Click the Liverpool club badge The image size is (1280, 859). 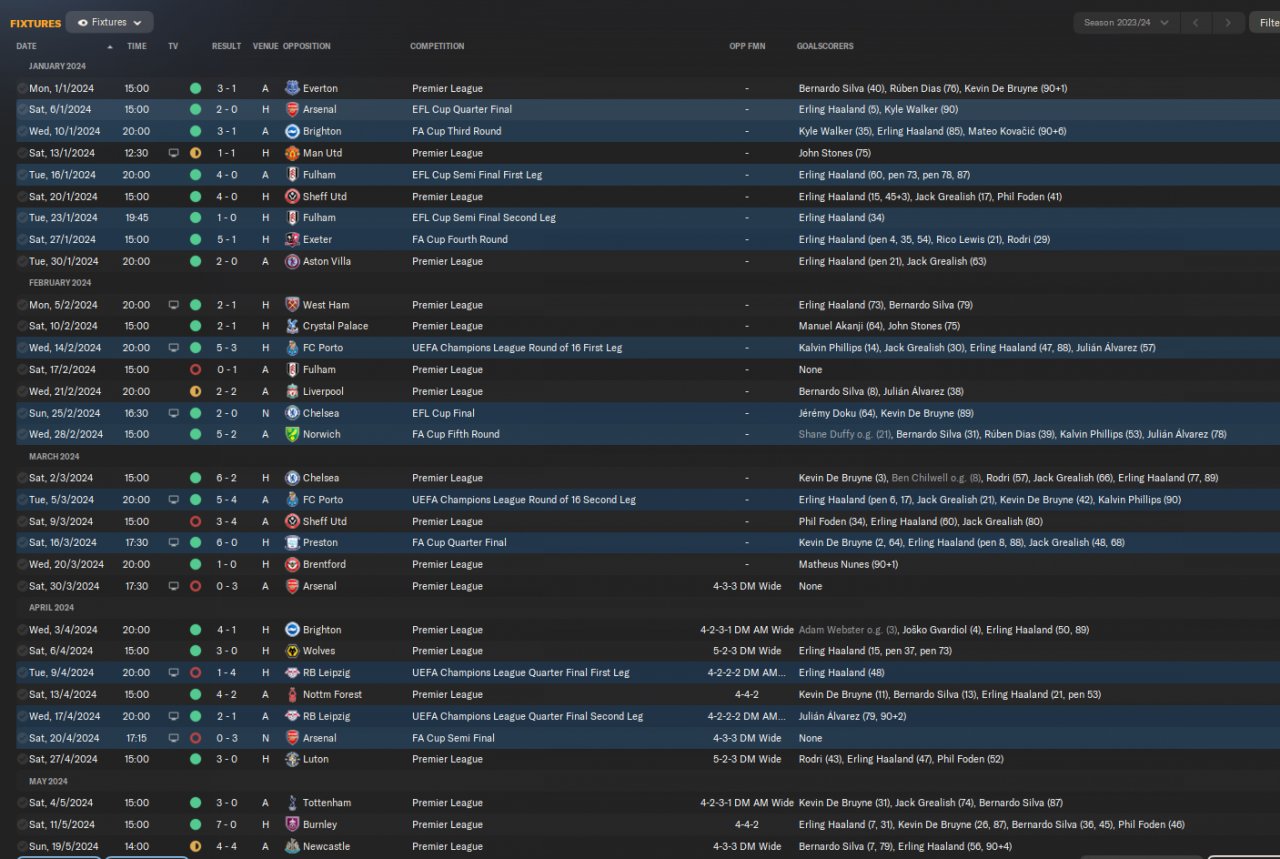(292, 391)
